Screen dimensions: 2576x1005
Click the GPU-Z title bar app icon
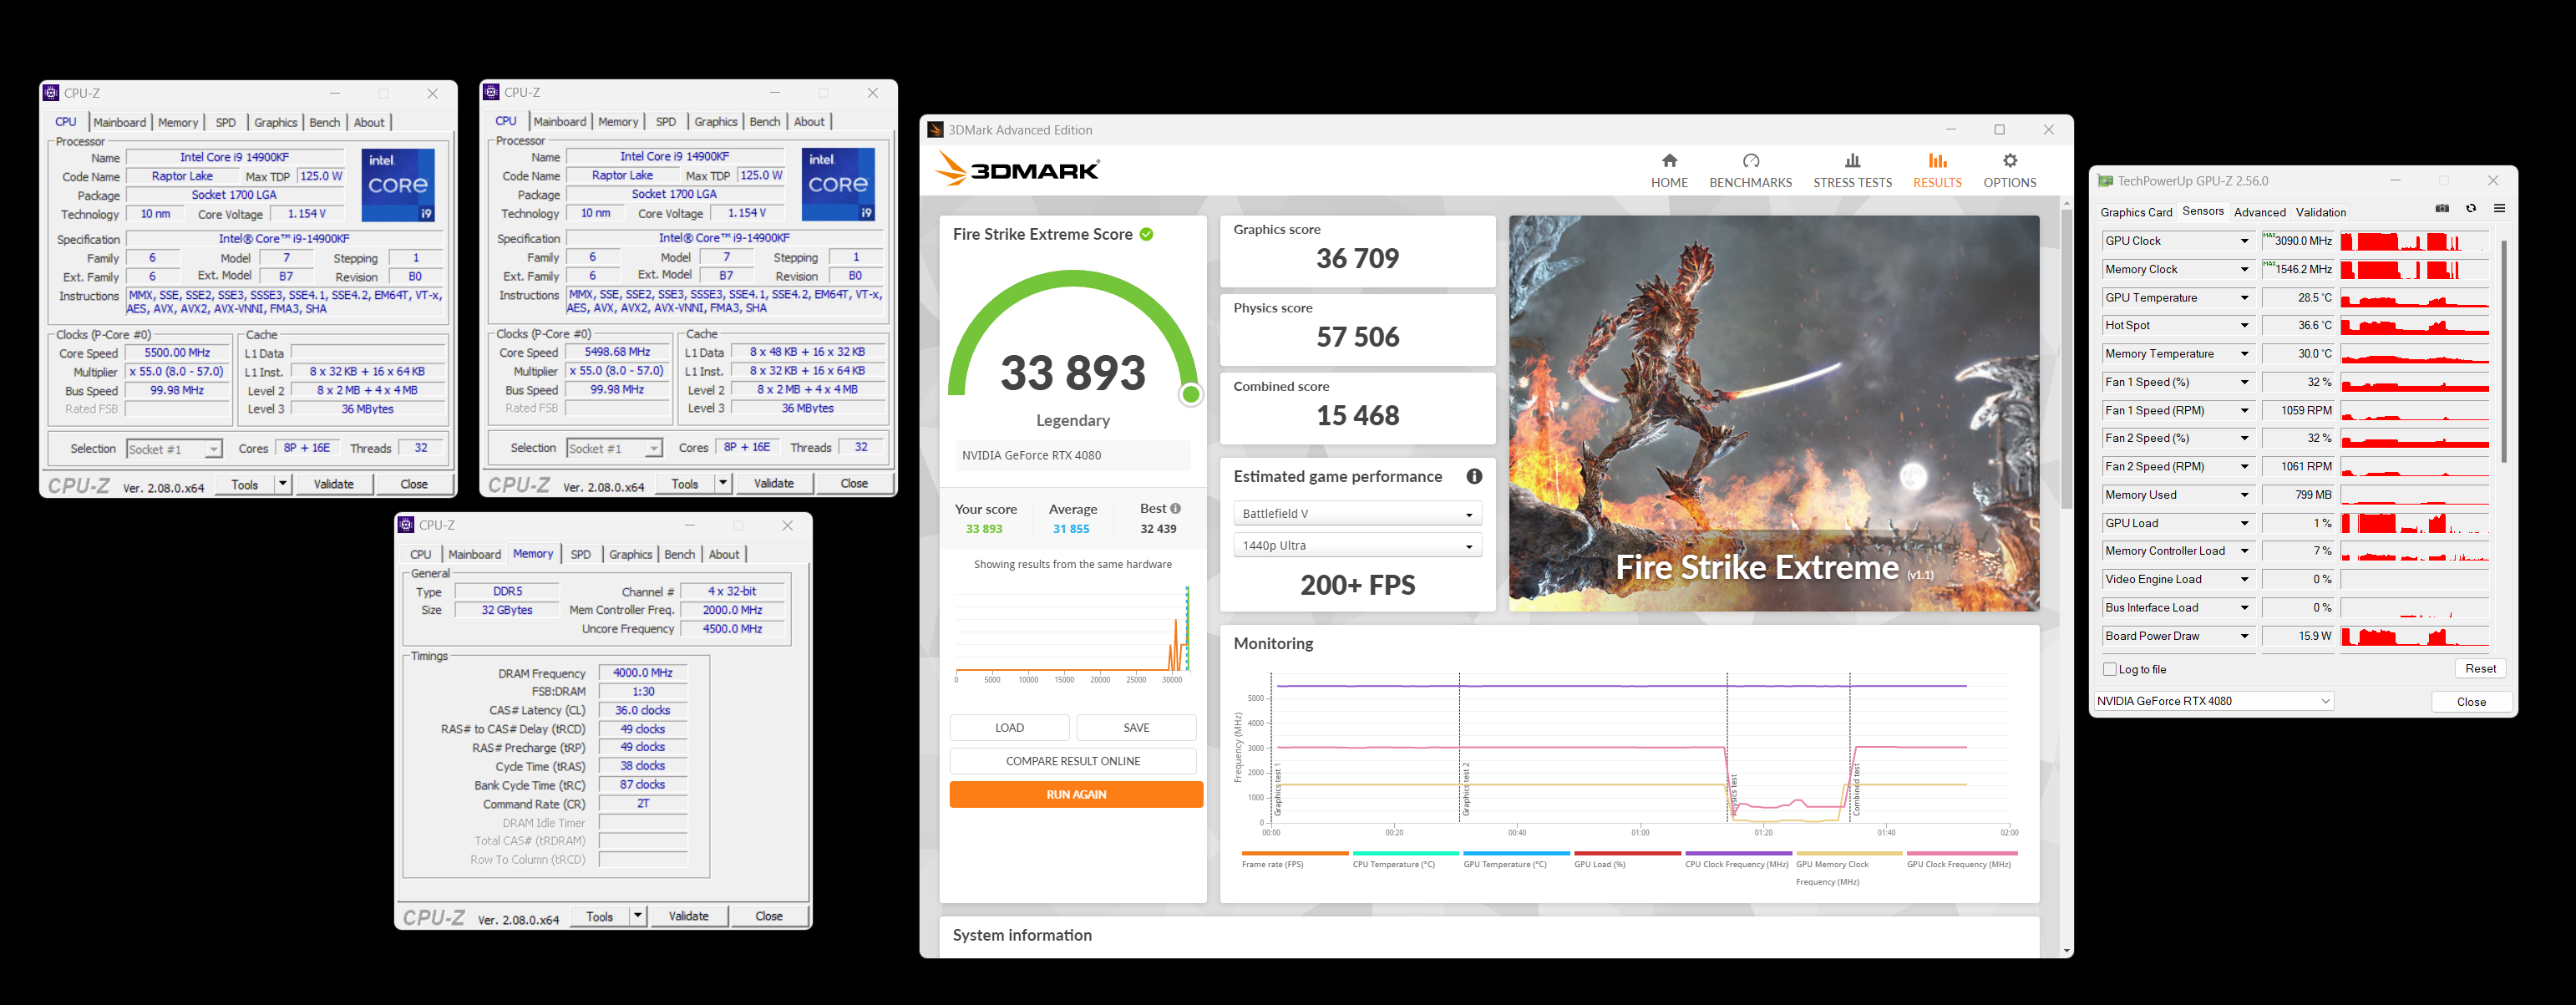2105,181
